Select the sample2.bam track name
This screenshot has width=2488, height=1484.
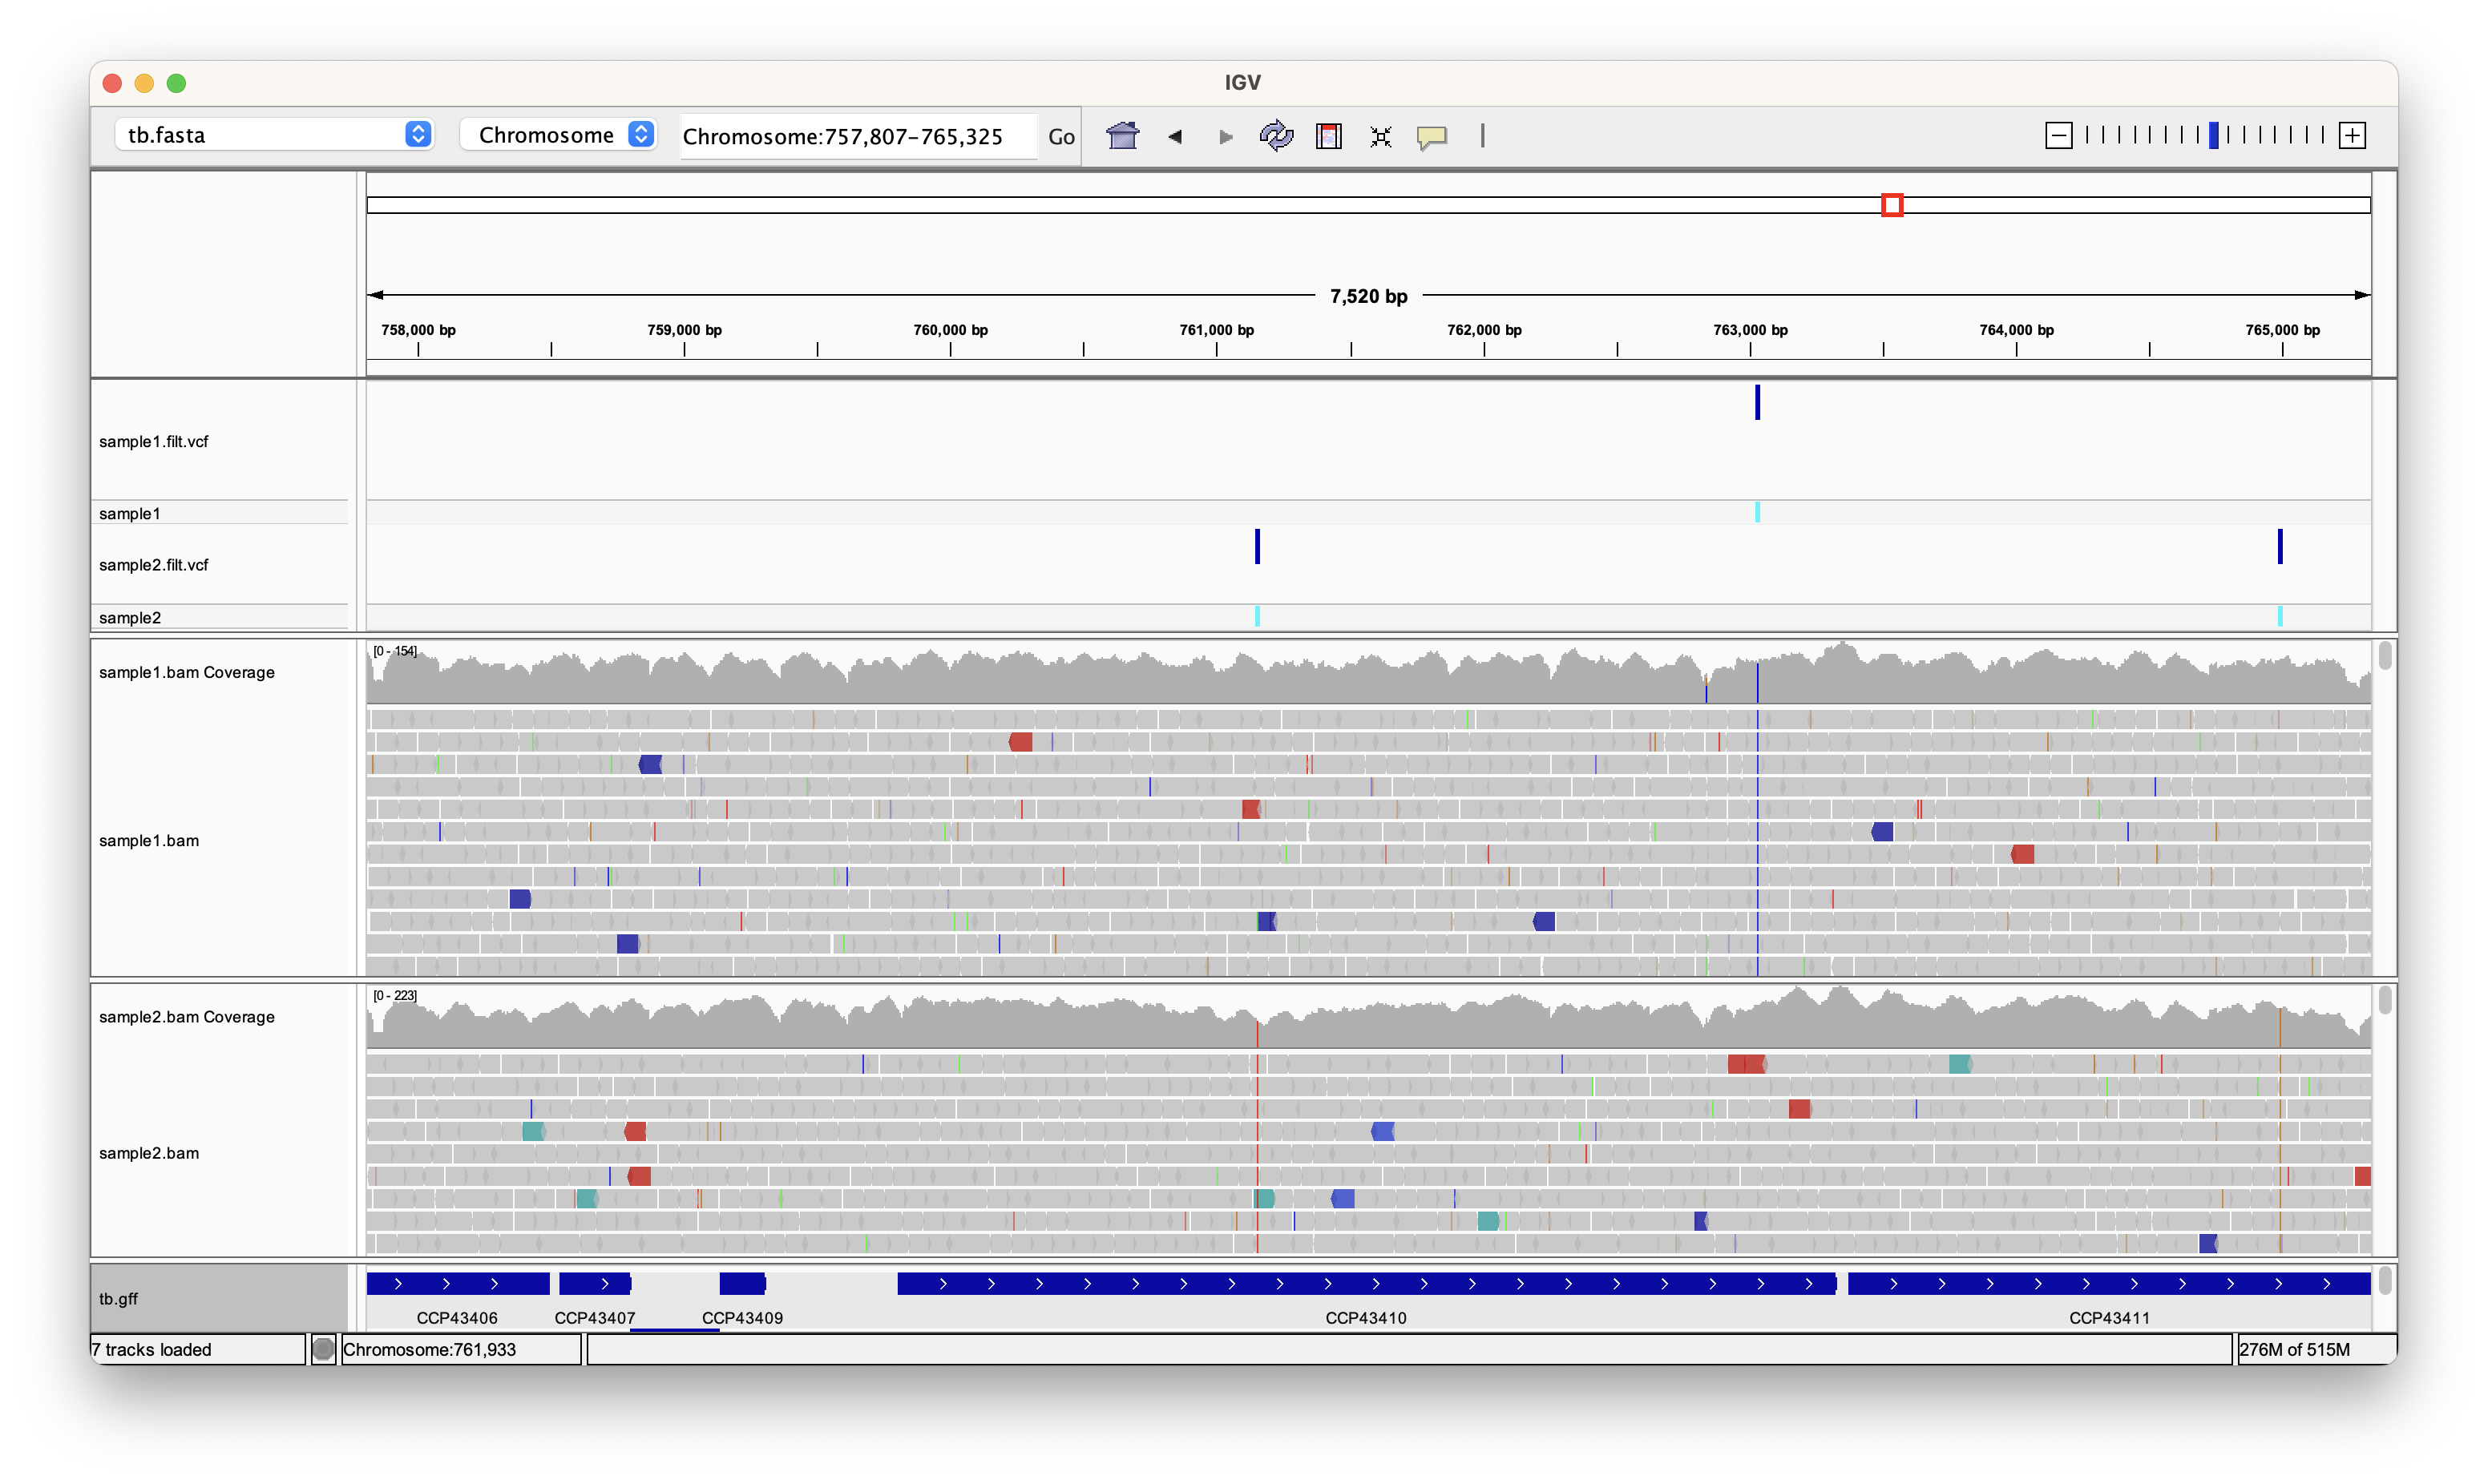(x=149, y=1153)
